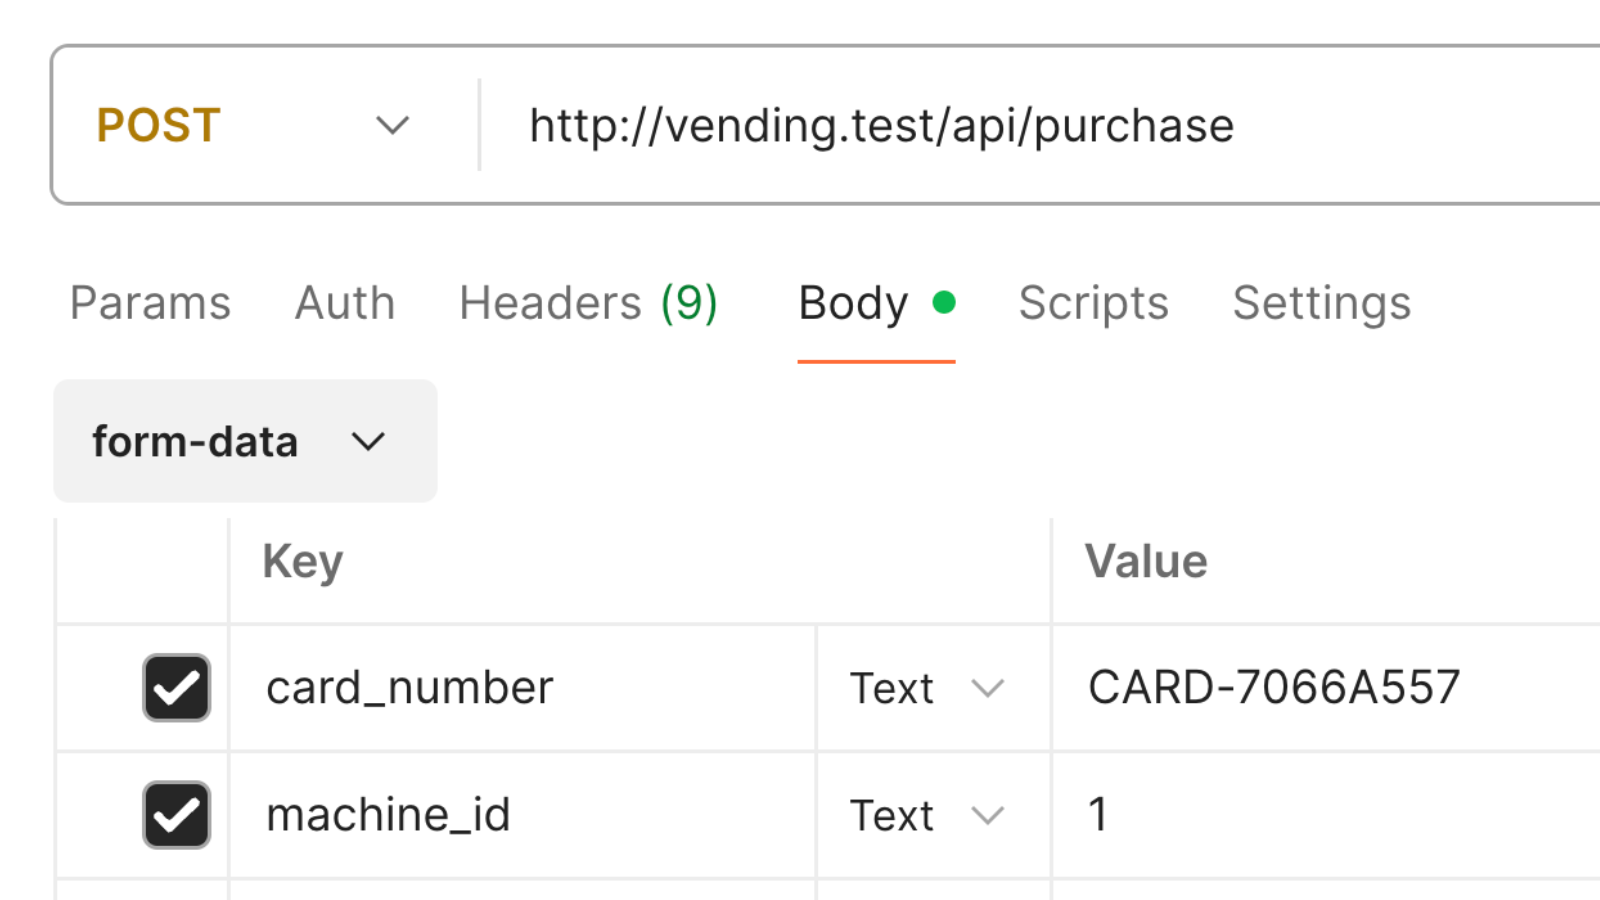Go to the Headers (9) tab
Screen dimensions: 1600x900
(588, 303)
